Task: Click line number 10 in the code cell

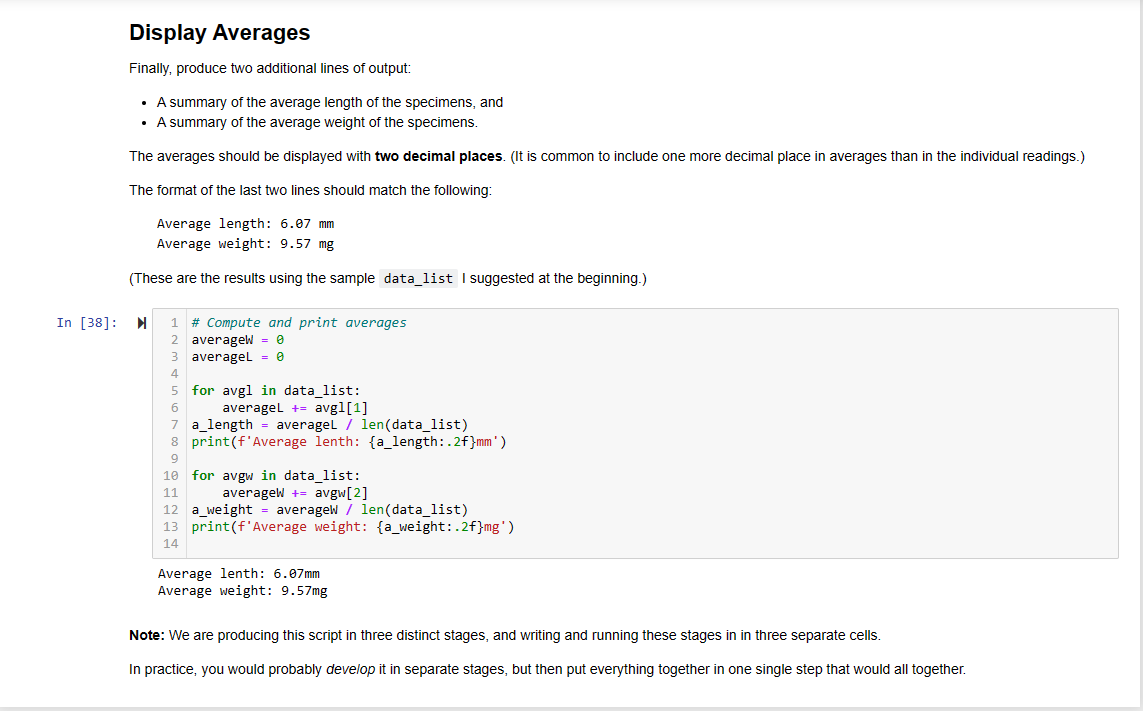Action: click(x=171, y=475)
